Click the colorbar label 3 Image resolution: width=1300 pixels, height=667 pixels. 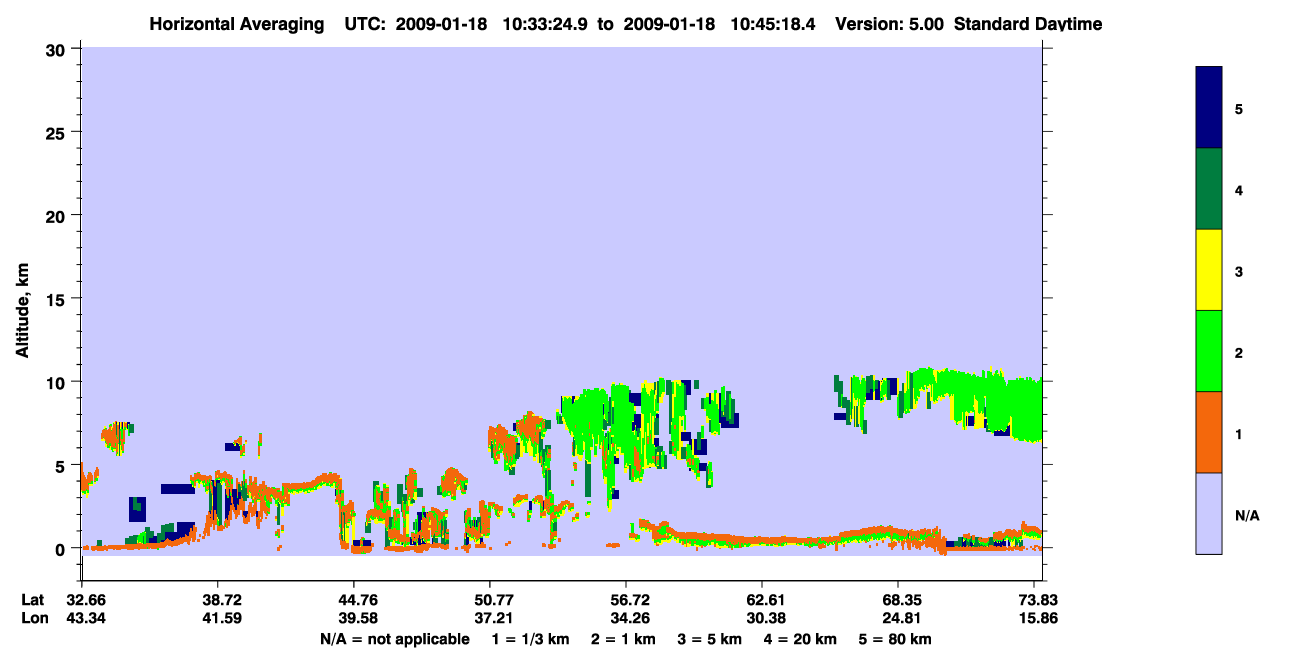pyautogui.click(x=1239, y=271)
